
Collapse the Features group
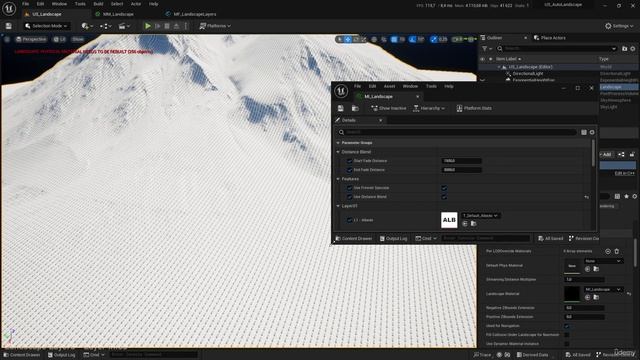(338, 179)
